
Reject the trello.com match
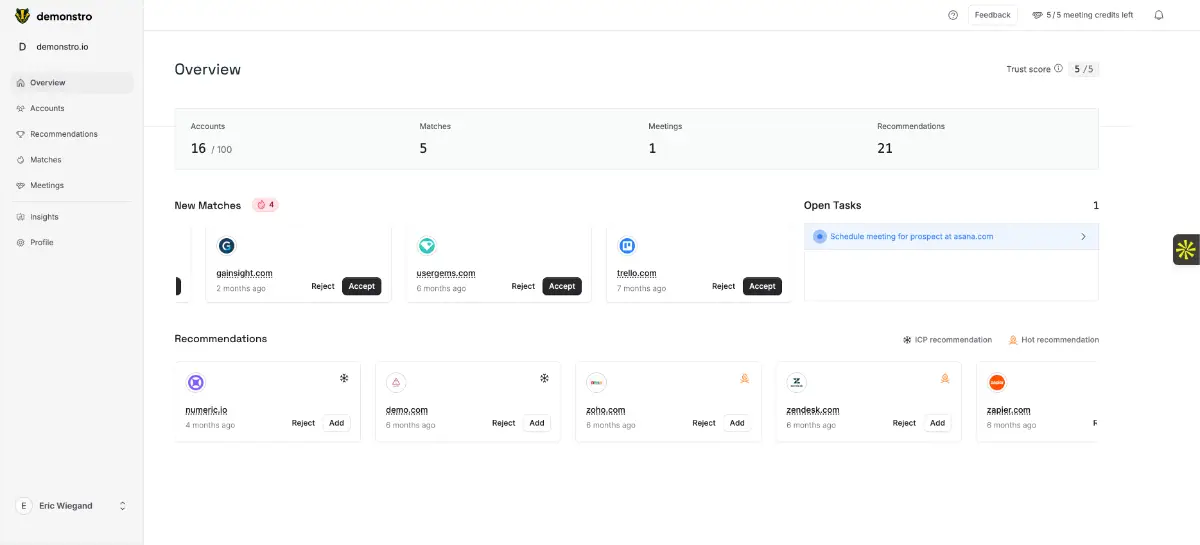tap(723, 286)
